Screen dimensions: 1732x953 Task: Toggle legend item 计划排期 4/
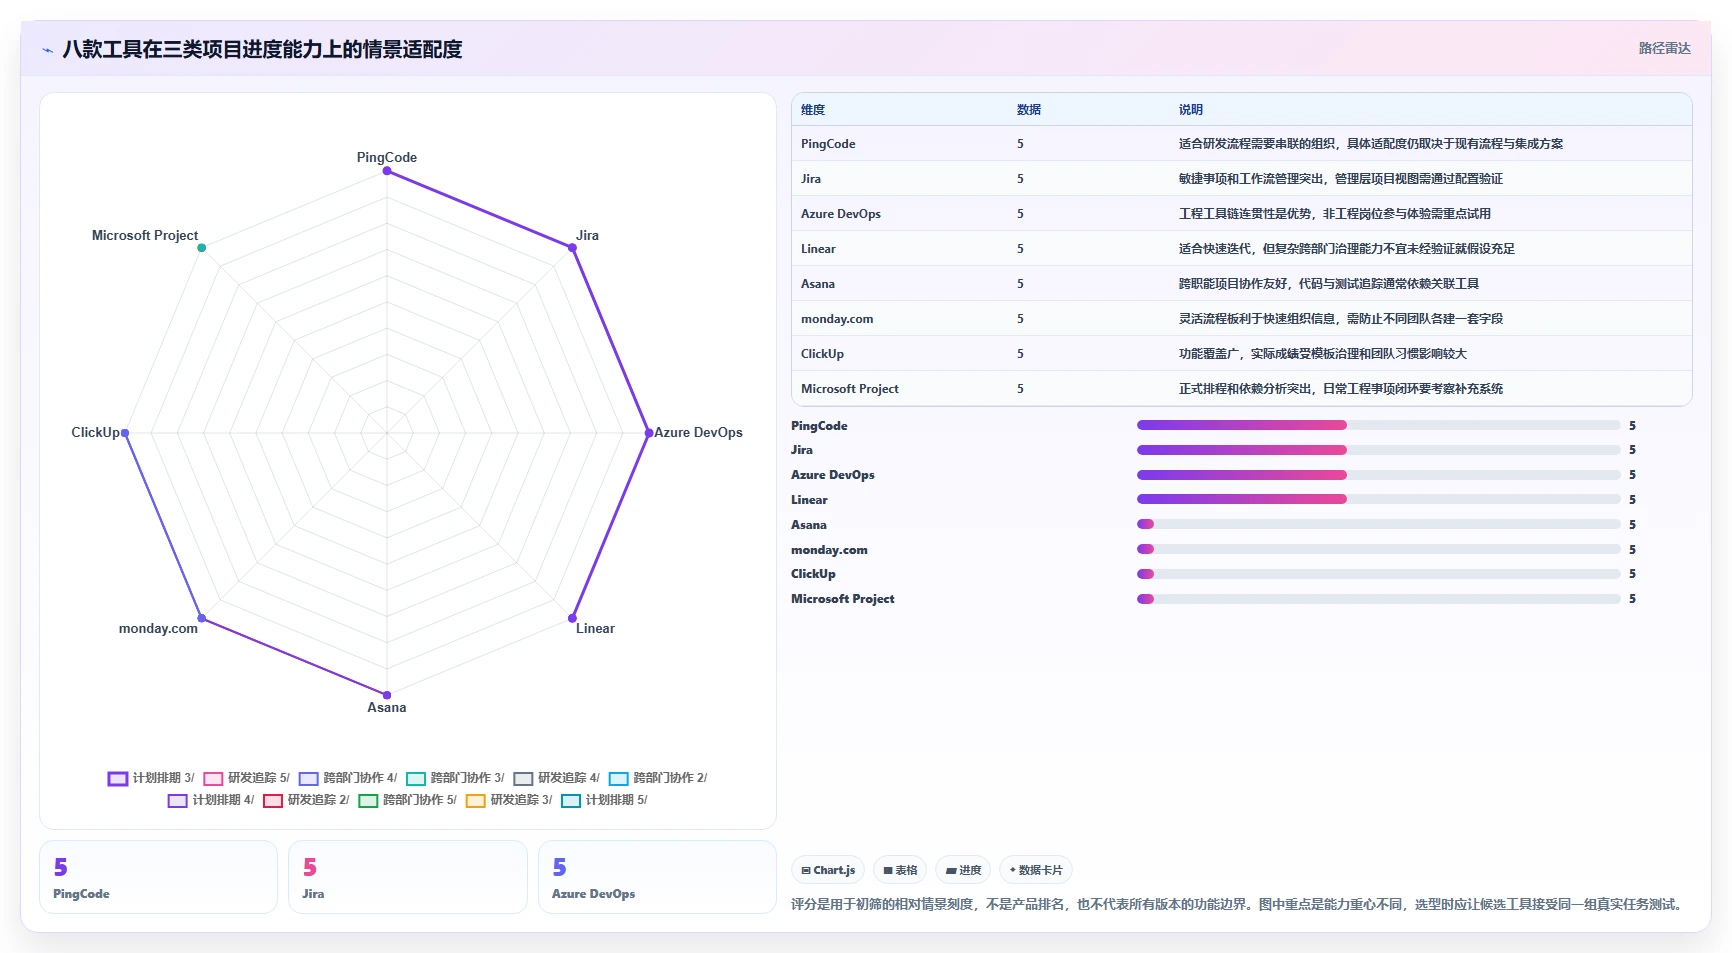pos(211,800)
